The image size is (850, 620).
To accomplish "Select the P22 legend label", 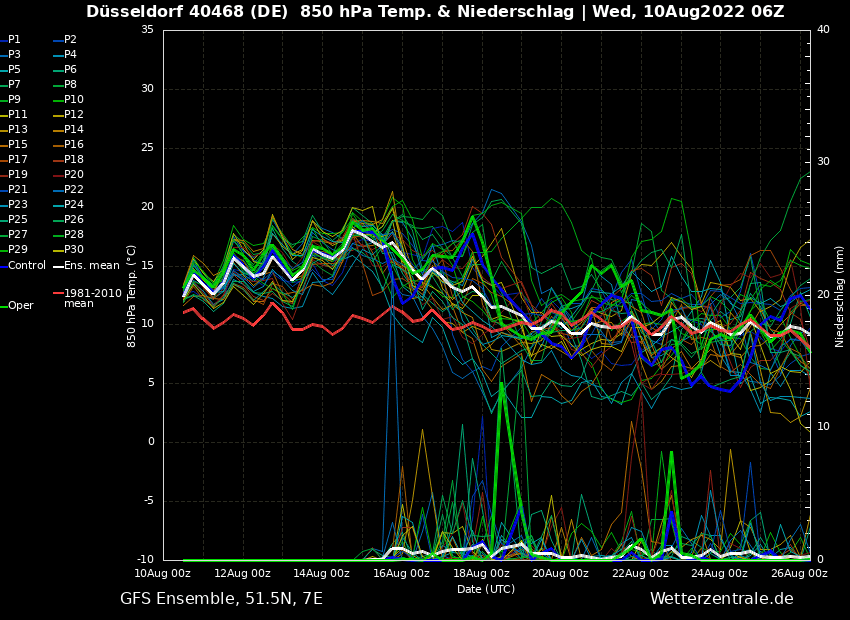I will point(74,190).
